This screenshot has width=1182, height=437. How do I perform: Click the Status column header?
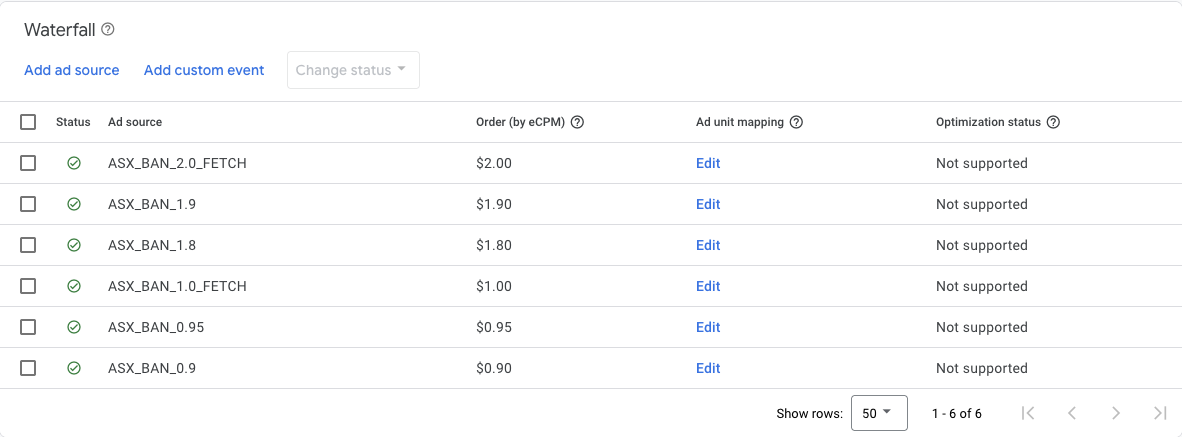pyautogui.click(x=73, y=122)
